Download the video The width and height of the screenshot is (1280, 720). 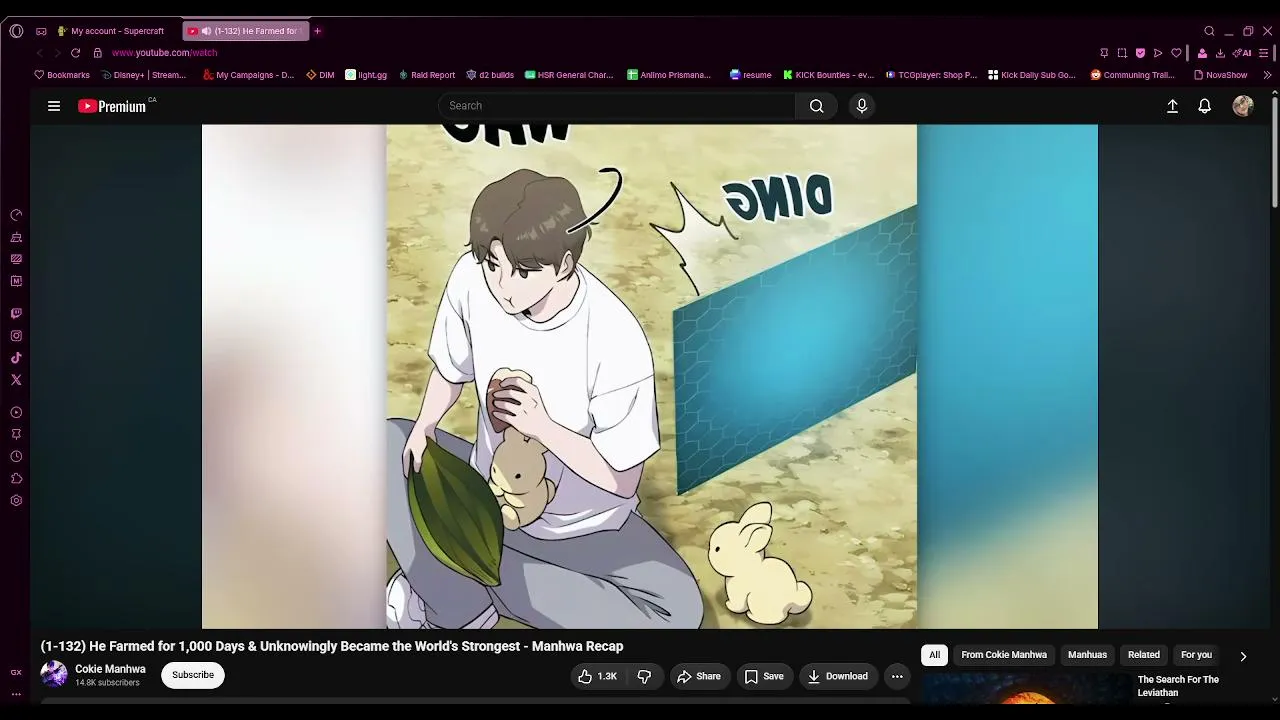pyautogui.click(x=838, y=676)
